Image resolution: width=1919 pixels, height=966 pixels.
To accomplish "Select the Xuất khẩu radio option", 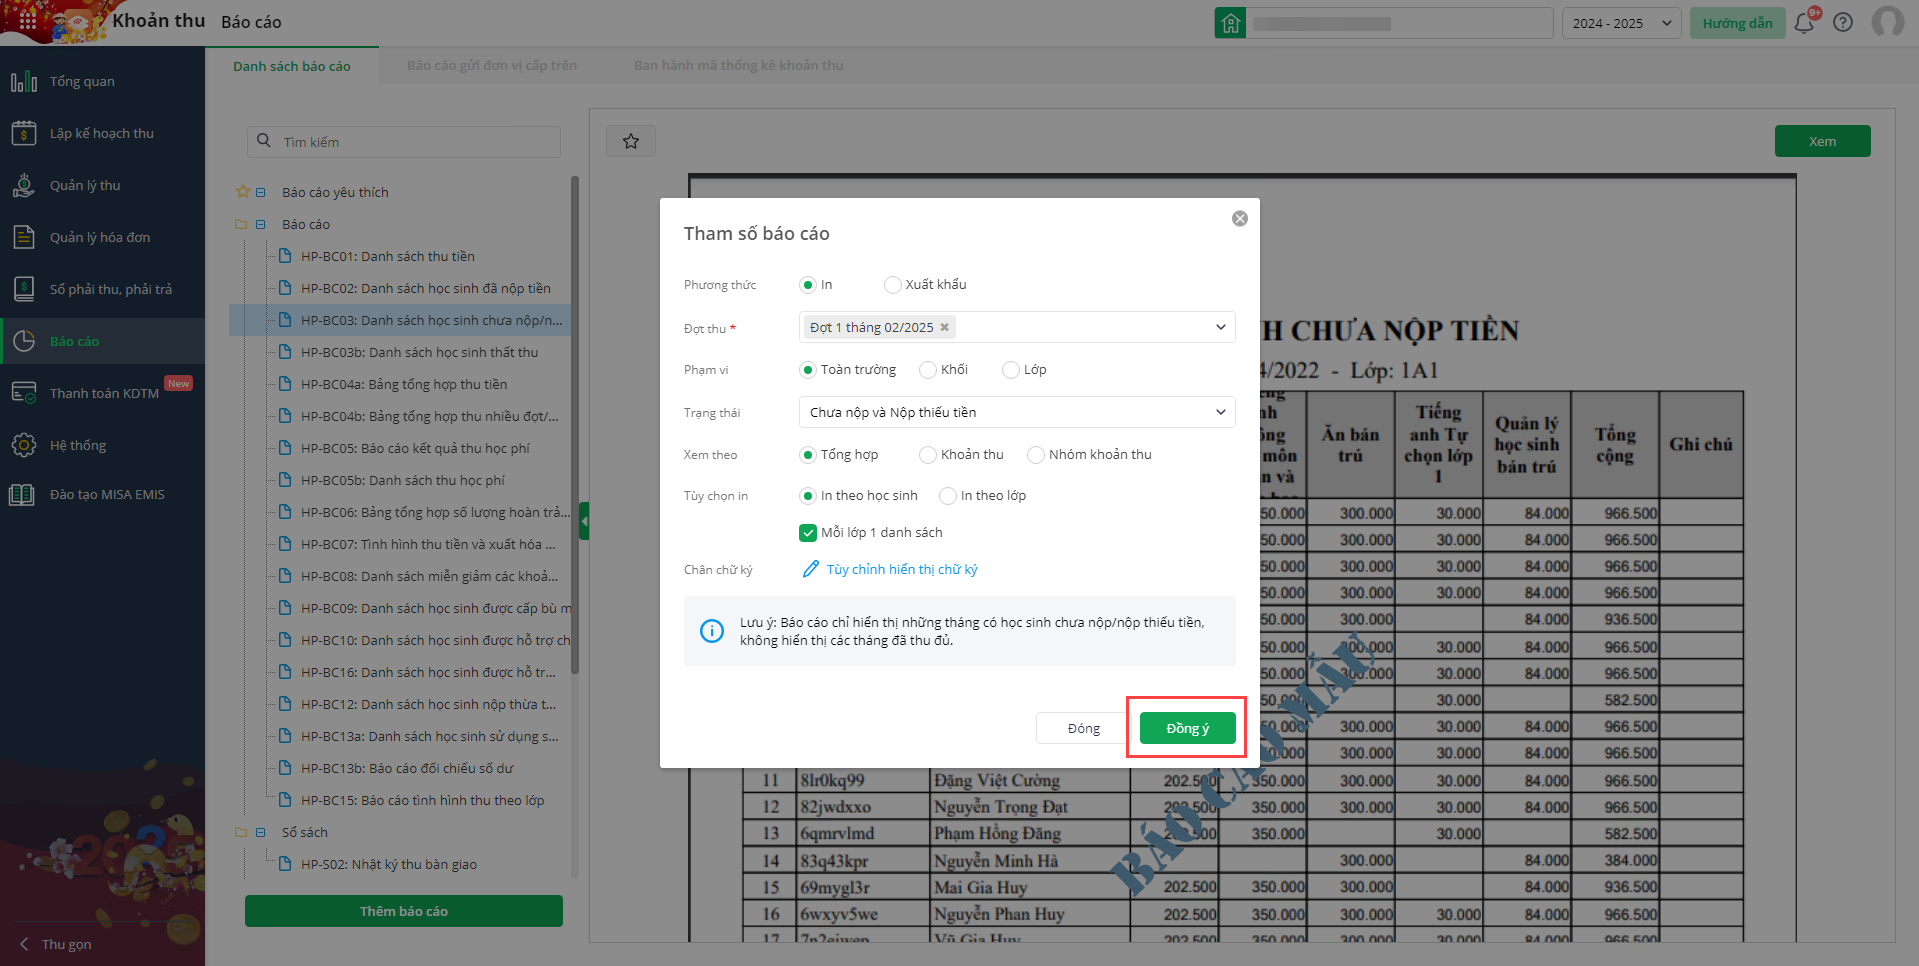I will (x=892, y=285).
